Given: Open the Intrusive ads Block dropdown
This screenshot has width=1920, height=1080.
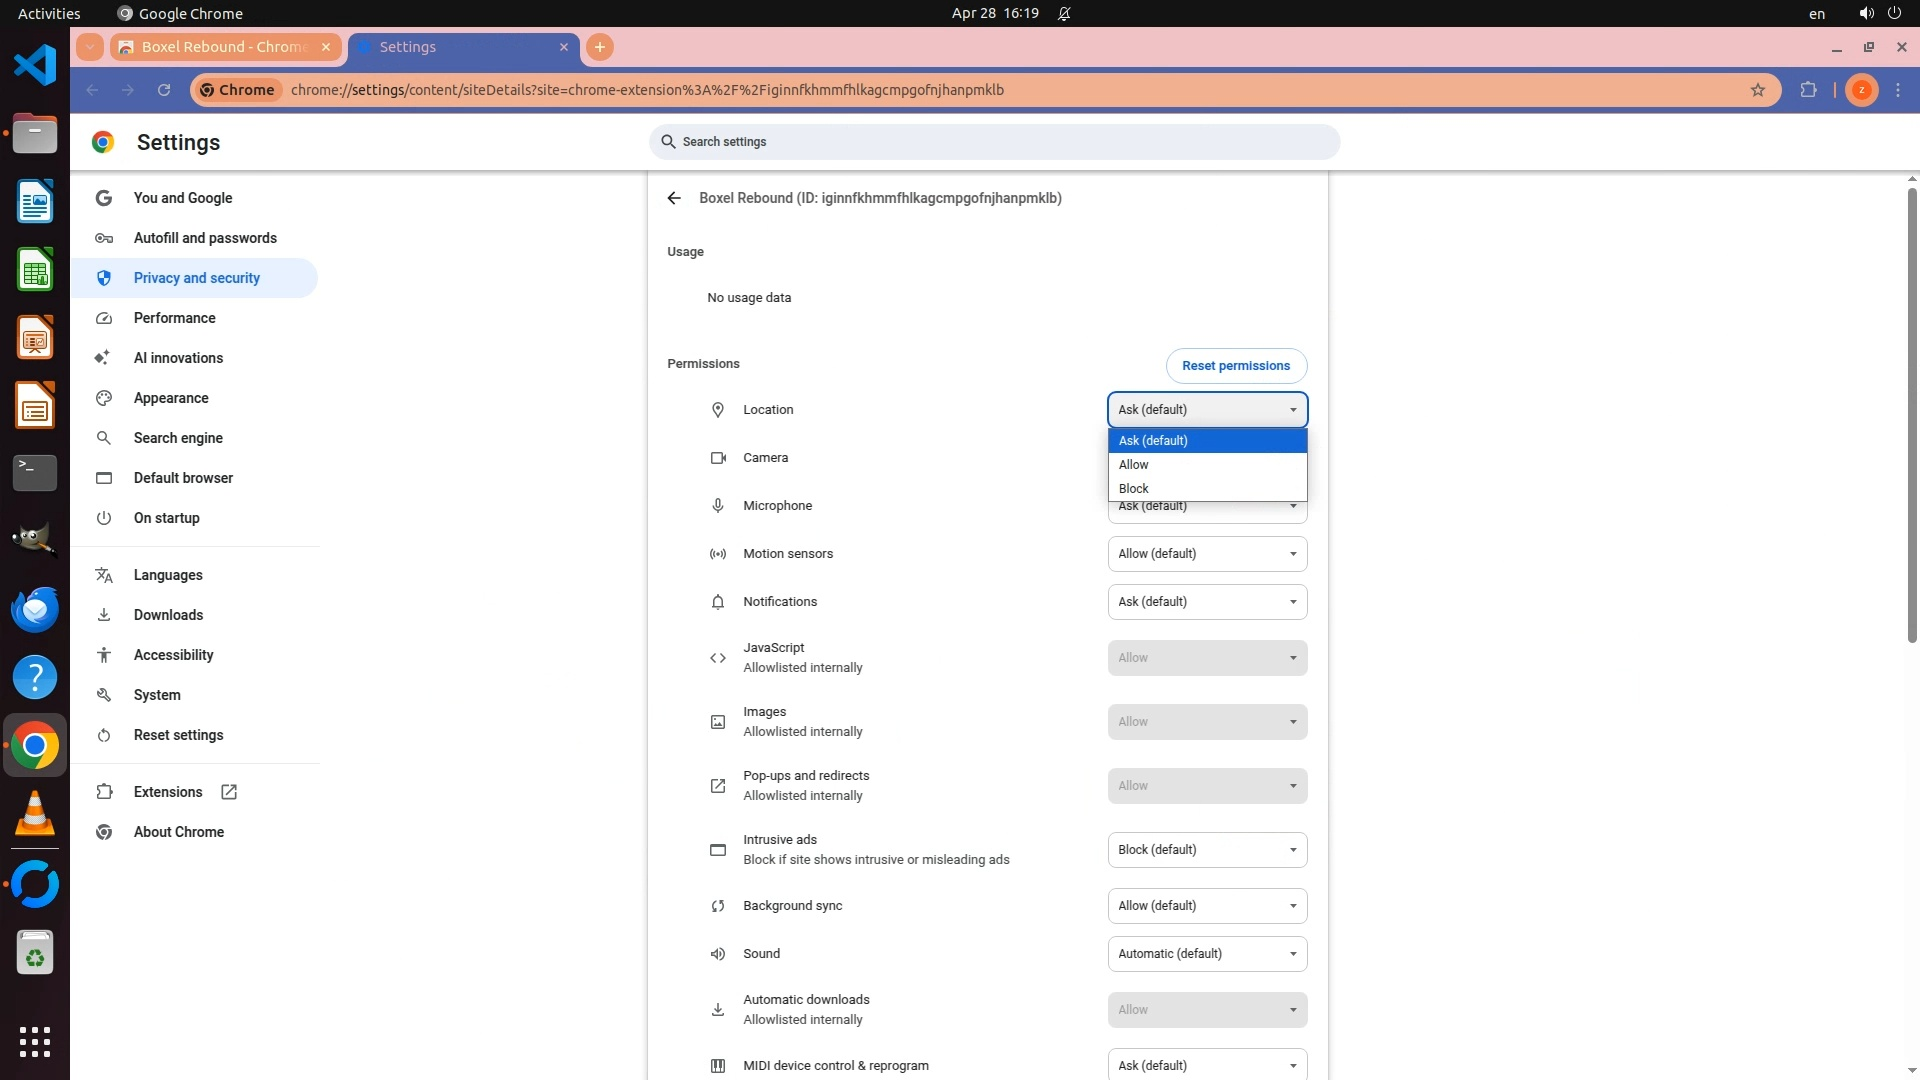Looking at the screenshot, I should (x=1206, y=850).
